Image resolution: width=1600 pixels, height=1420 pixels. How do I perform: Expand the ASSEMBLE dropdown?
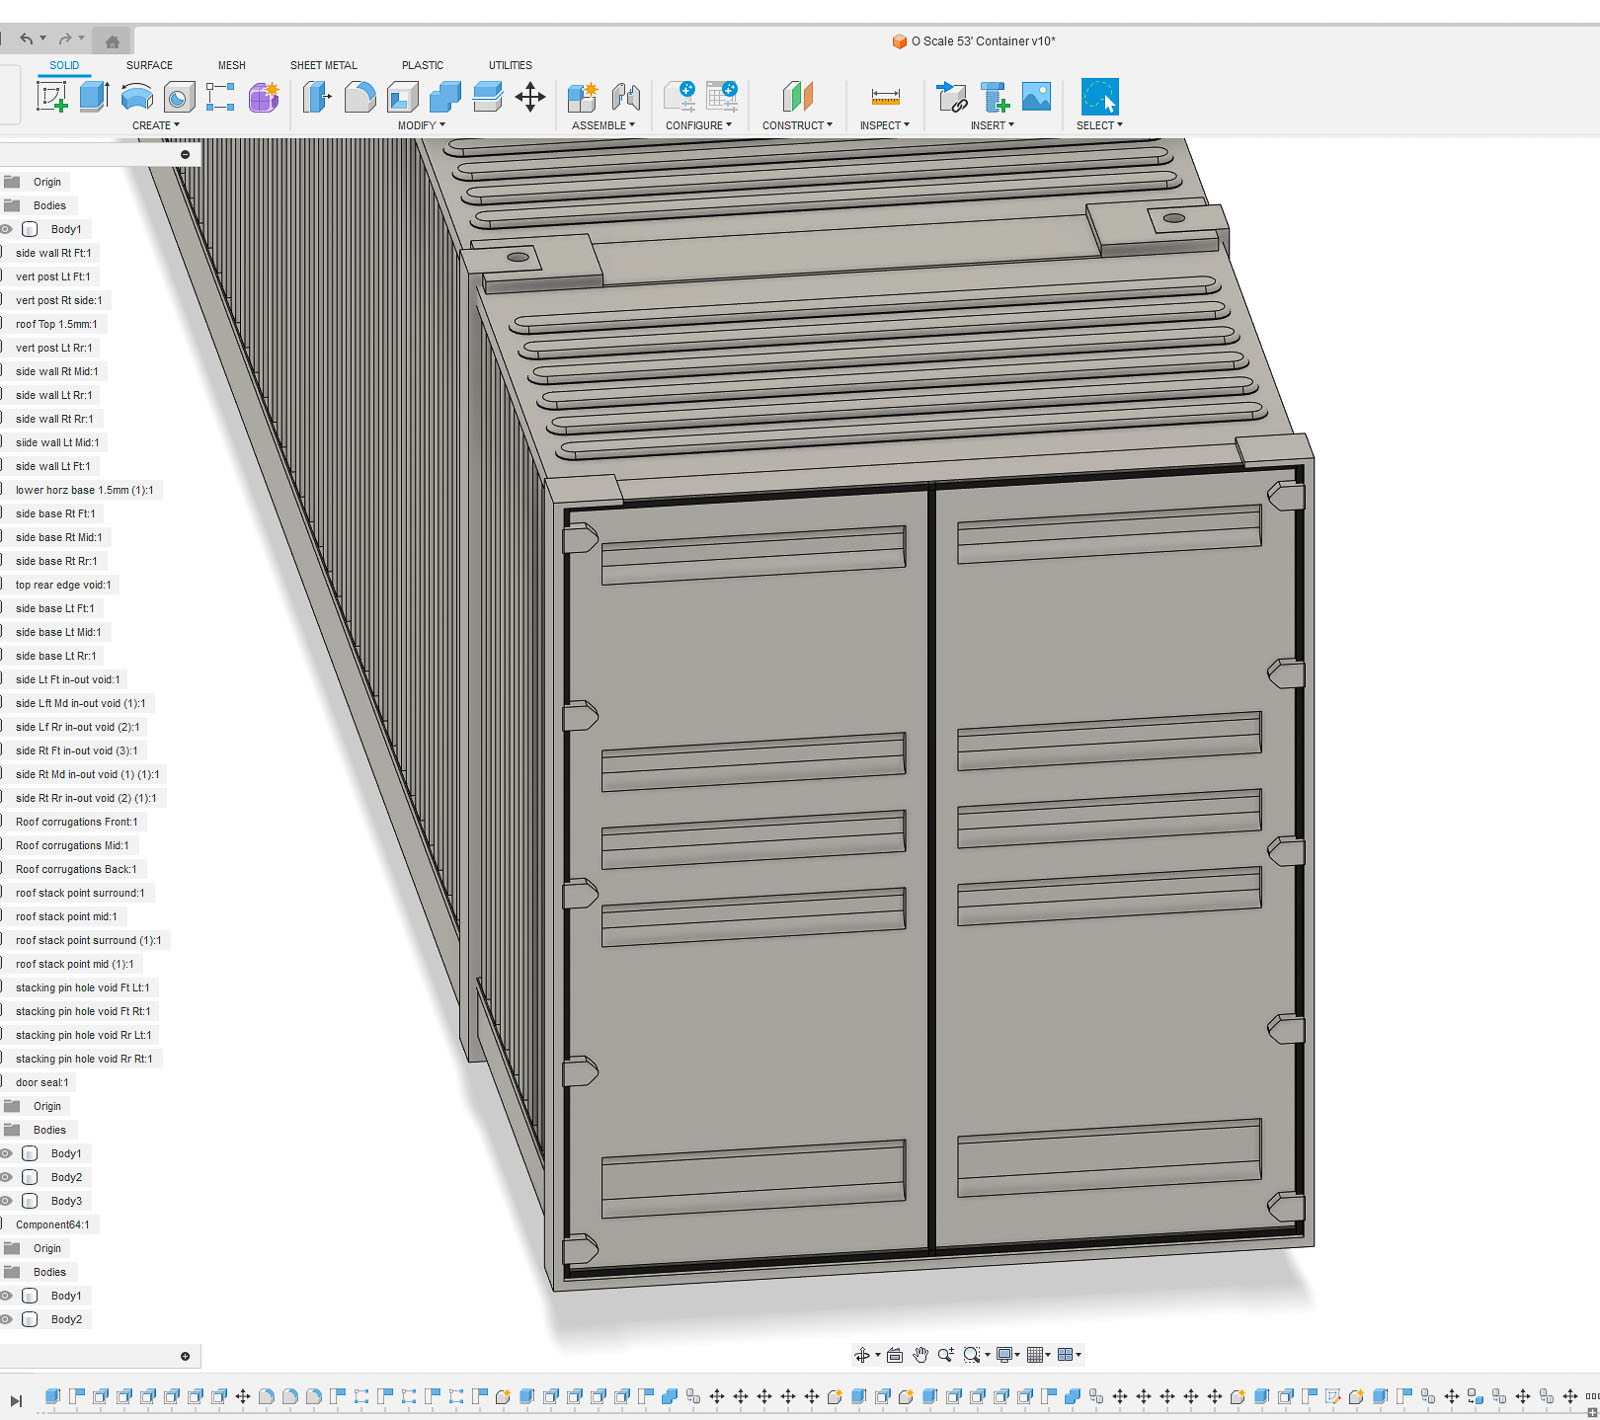pos(603,125)
